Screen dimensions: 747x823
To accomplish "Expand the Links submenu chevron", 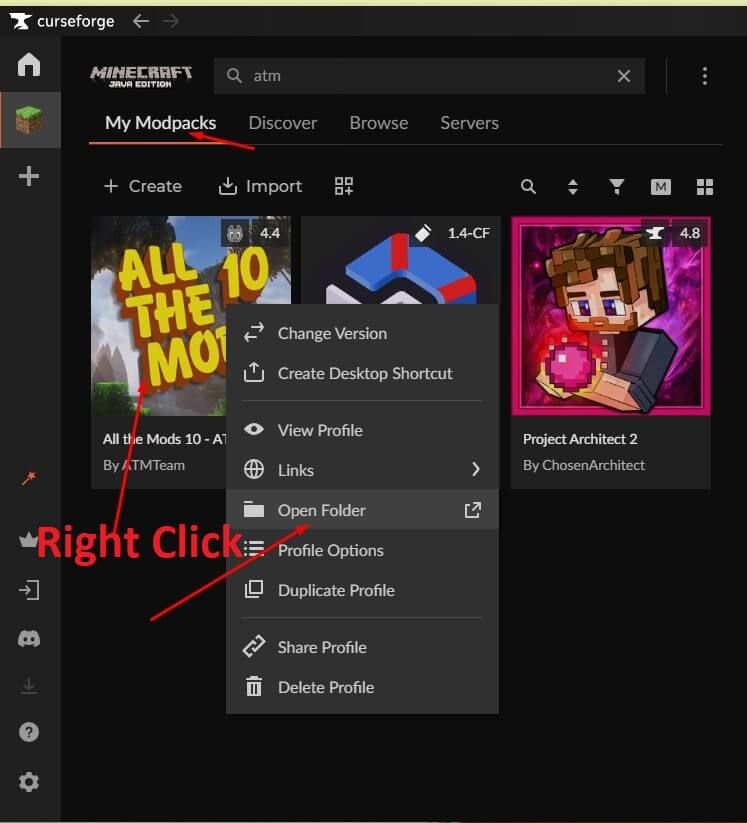I will pos(476,469).
